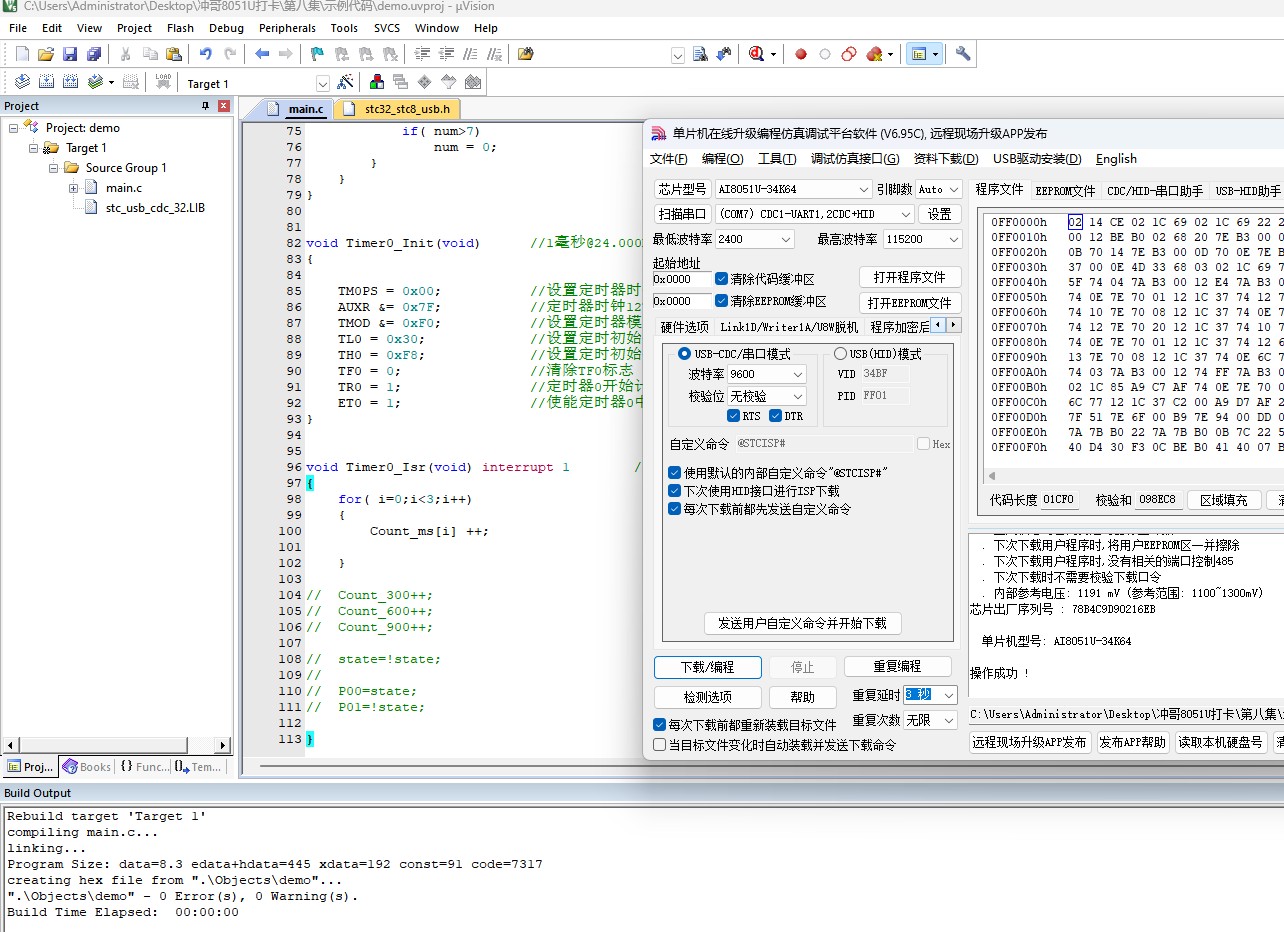
Task: Enable 当目标文件变化时自动装载并发送下载命令 checkbox
Action: coord(660,745)
